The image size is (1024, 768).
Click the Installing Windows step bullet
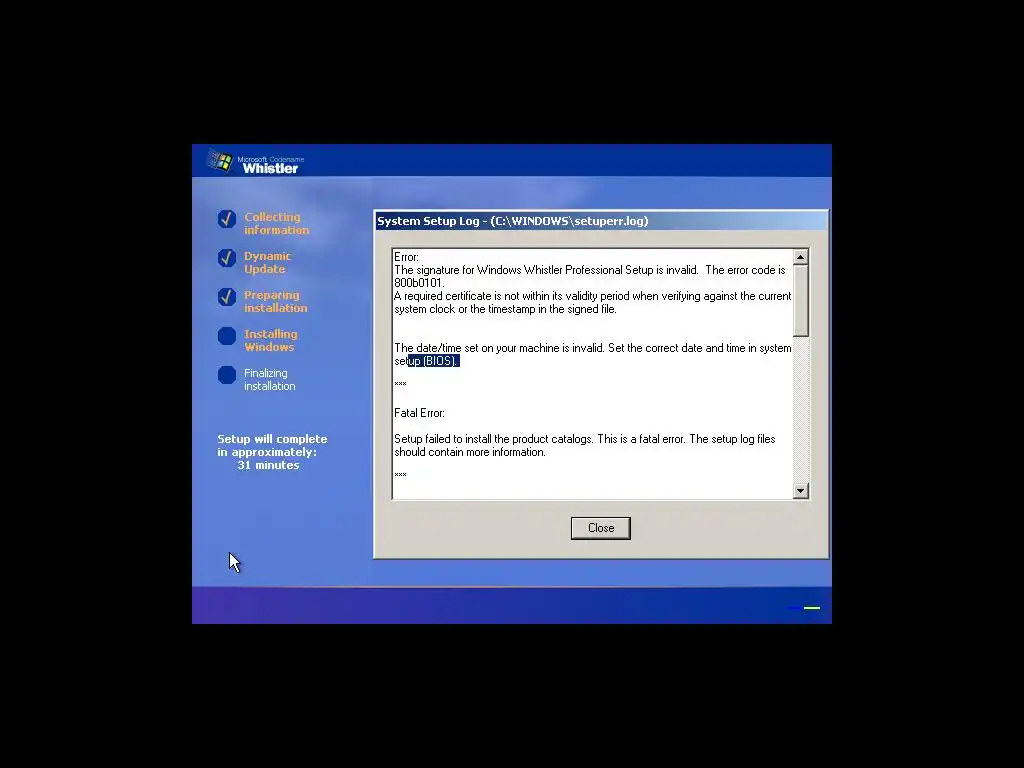pos(227,336)
